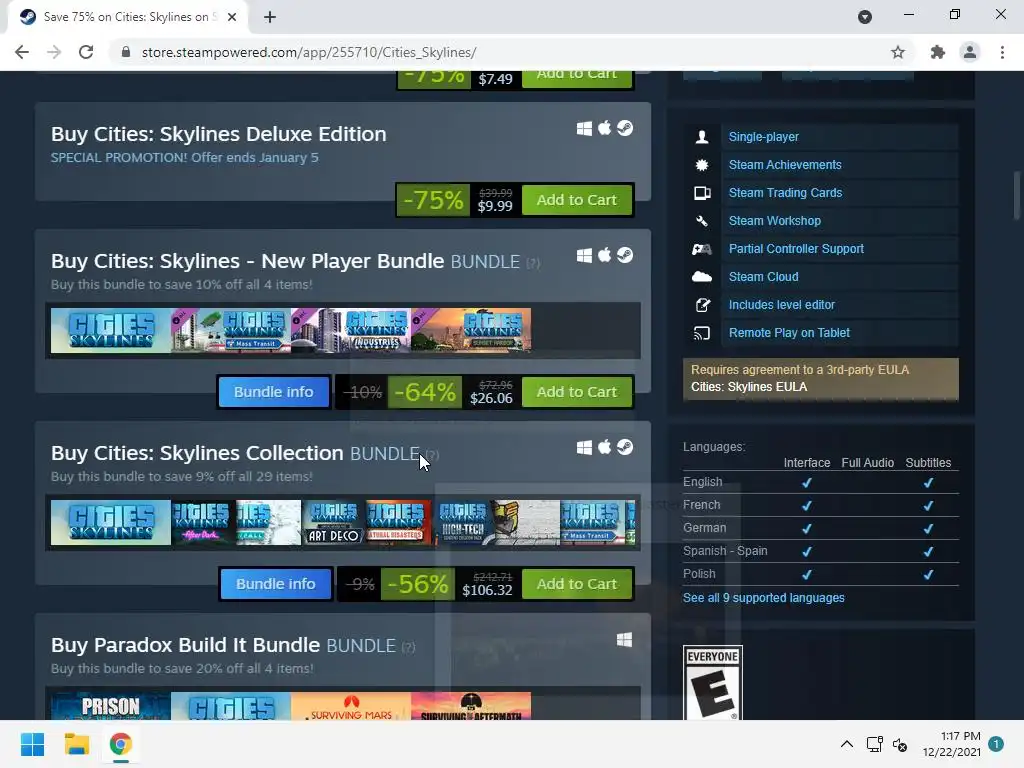Open Steam Trading Cards link

pos(785,193)
